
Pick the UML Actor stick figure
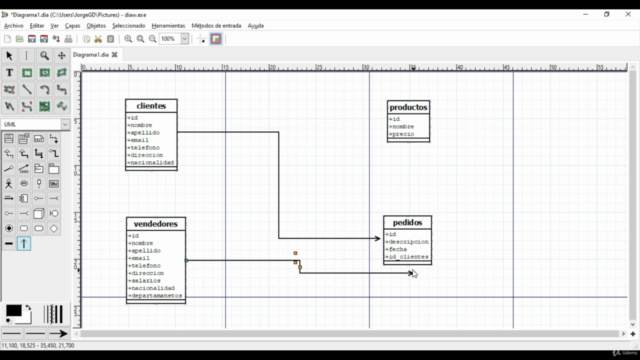coord(9,184)
